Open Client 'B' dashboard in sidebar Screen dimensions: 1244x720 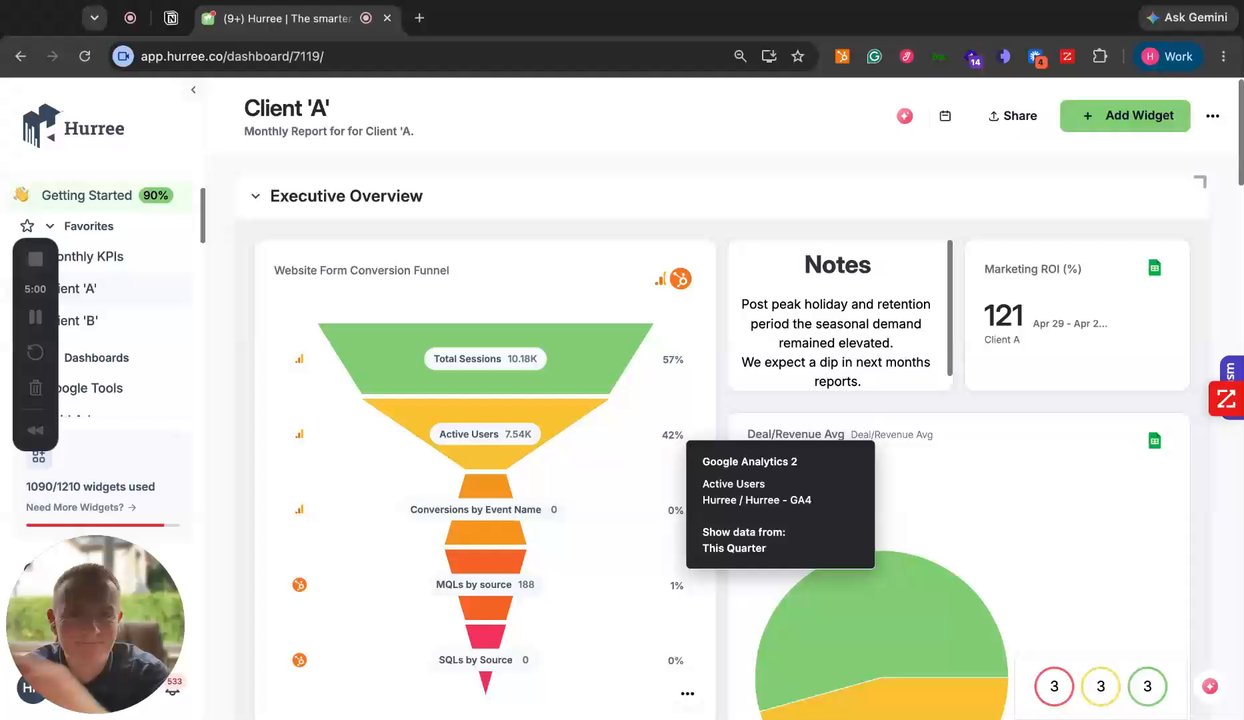click(78, 321)
